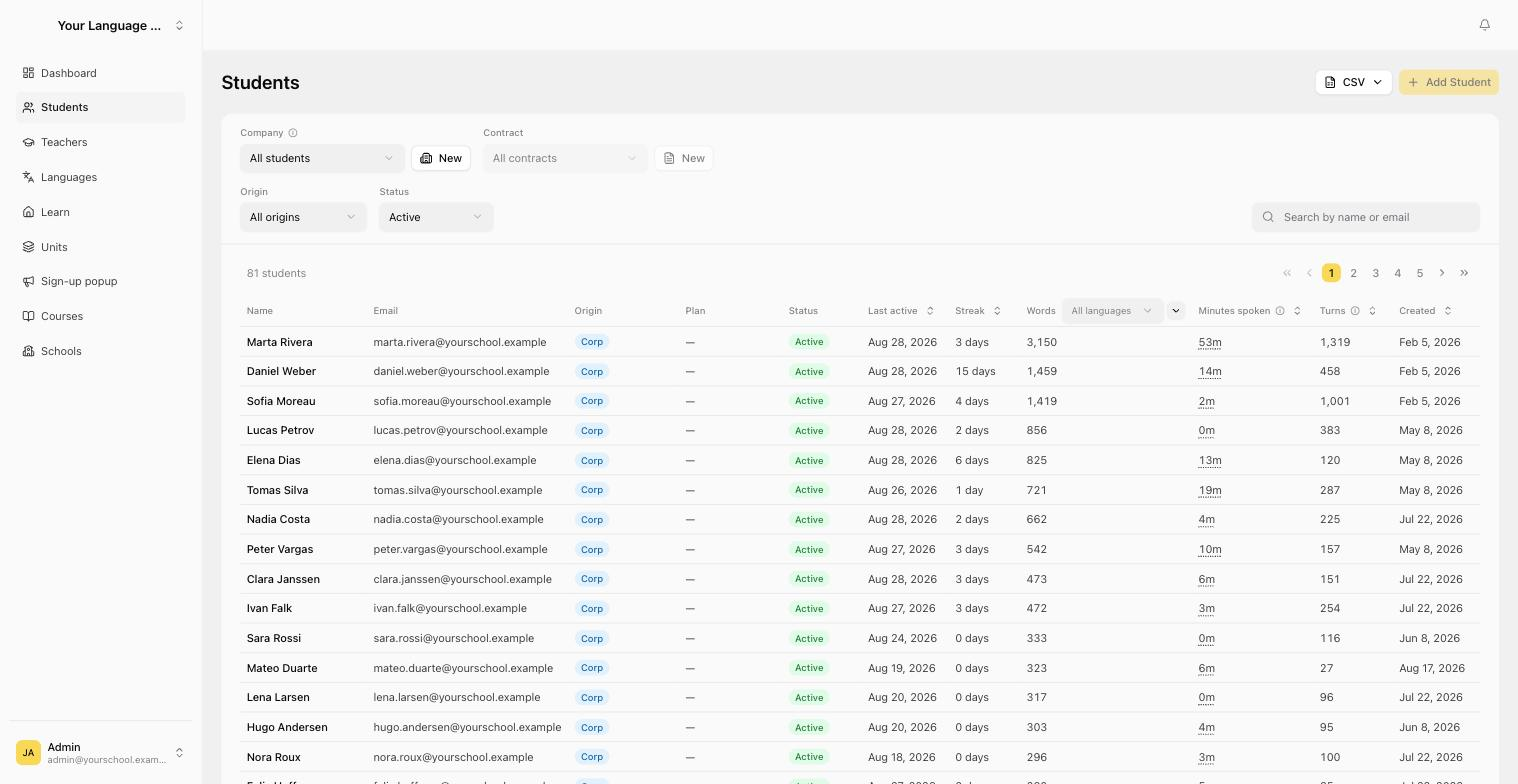This screenshot has height=784, width=1518.
Task: Sort by the Last active column
Action: point(930,311)
